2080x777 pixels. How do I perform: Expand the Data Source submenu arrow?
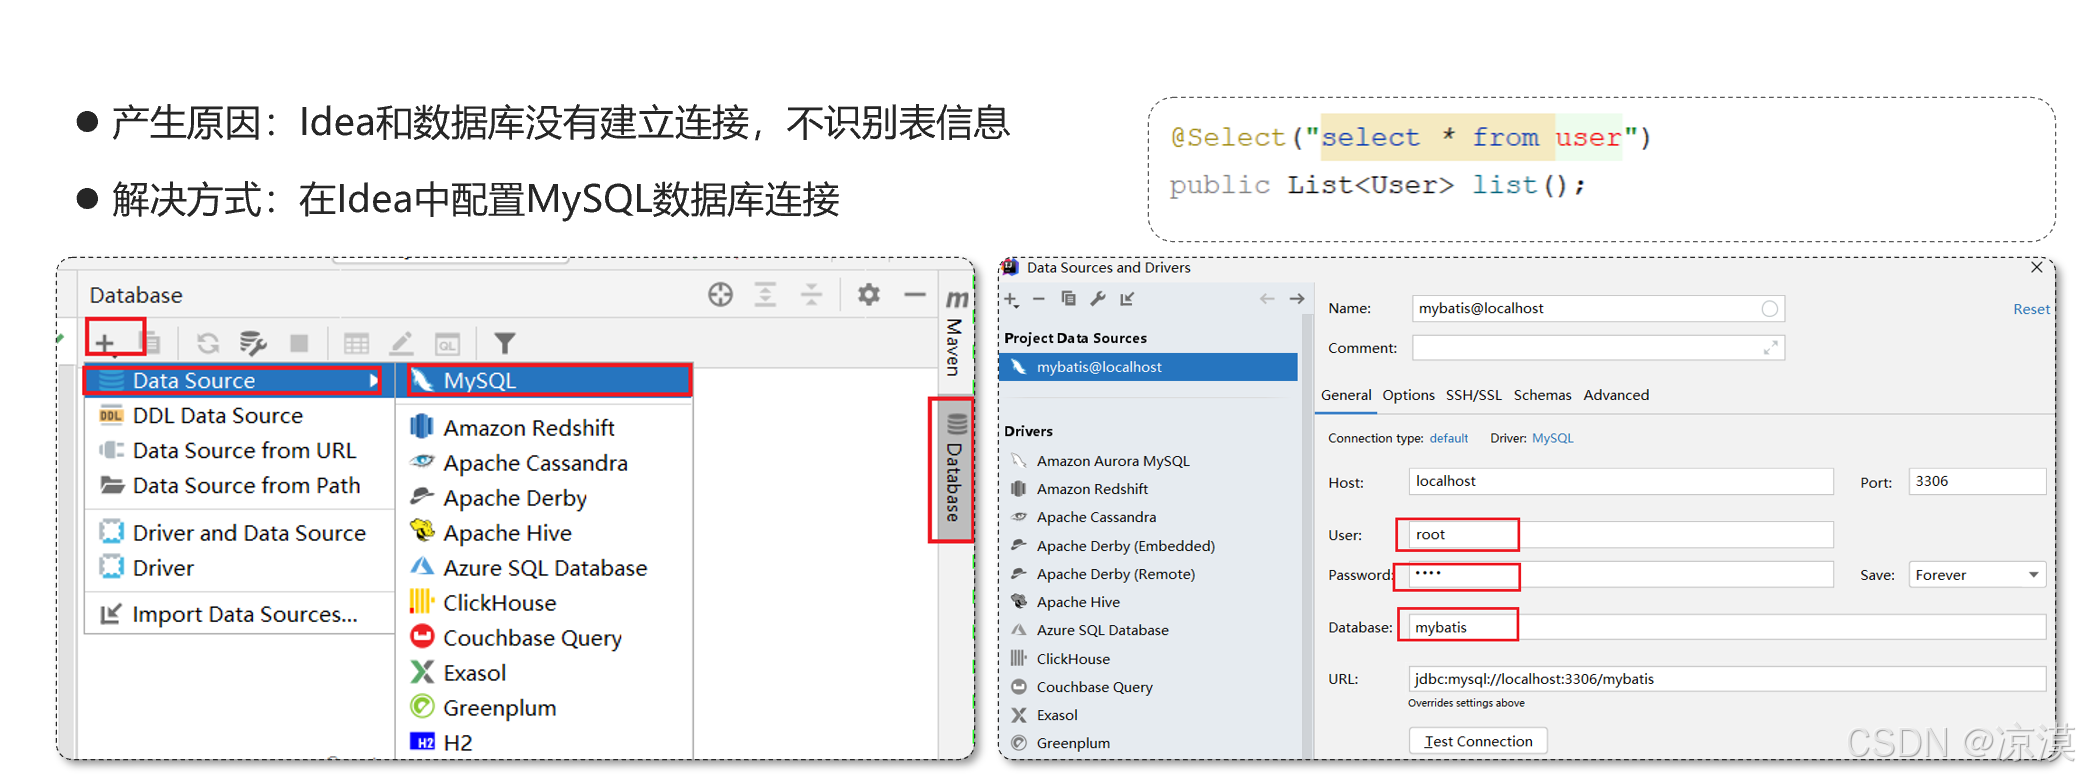pos(373,381)
